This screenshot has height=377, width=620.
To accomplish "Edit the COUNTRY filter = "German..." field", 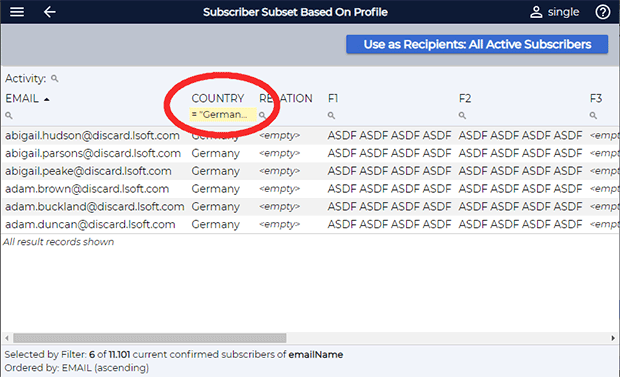I will 223,115.
